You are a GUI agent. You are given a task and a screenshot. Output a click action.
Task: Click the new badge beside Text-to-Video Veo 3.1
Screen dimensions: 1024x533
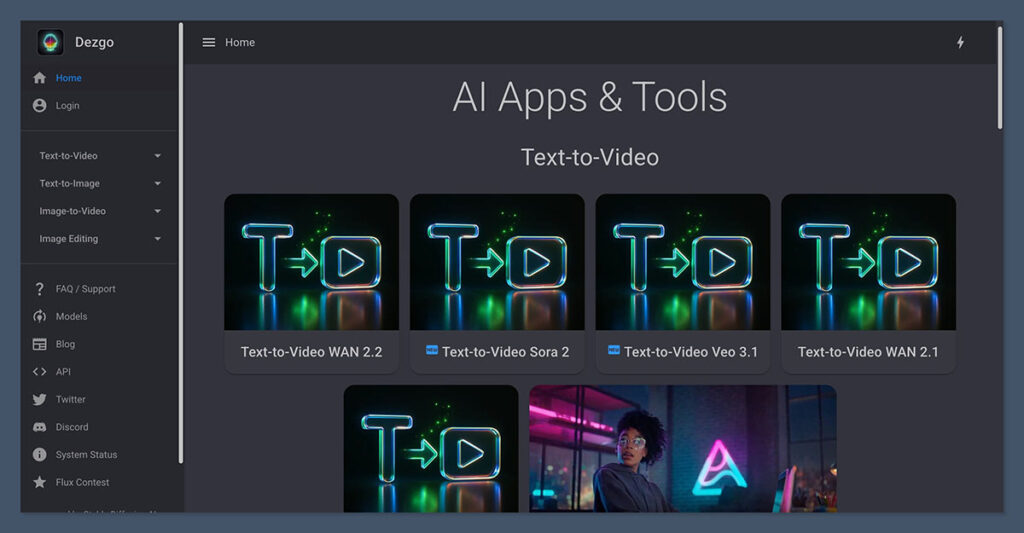(614, 350)
